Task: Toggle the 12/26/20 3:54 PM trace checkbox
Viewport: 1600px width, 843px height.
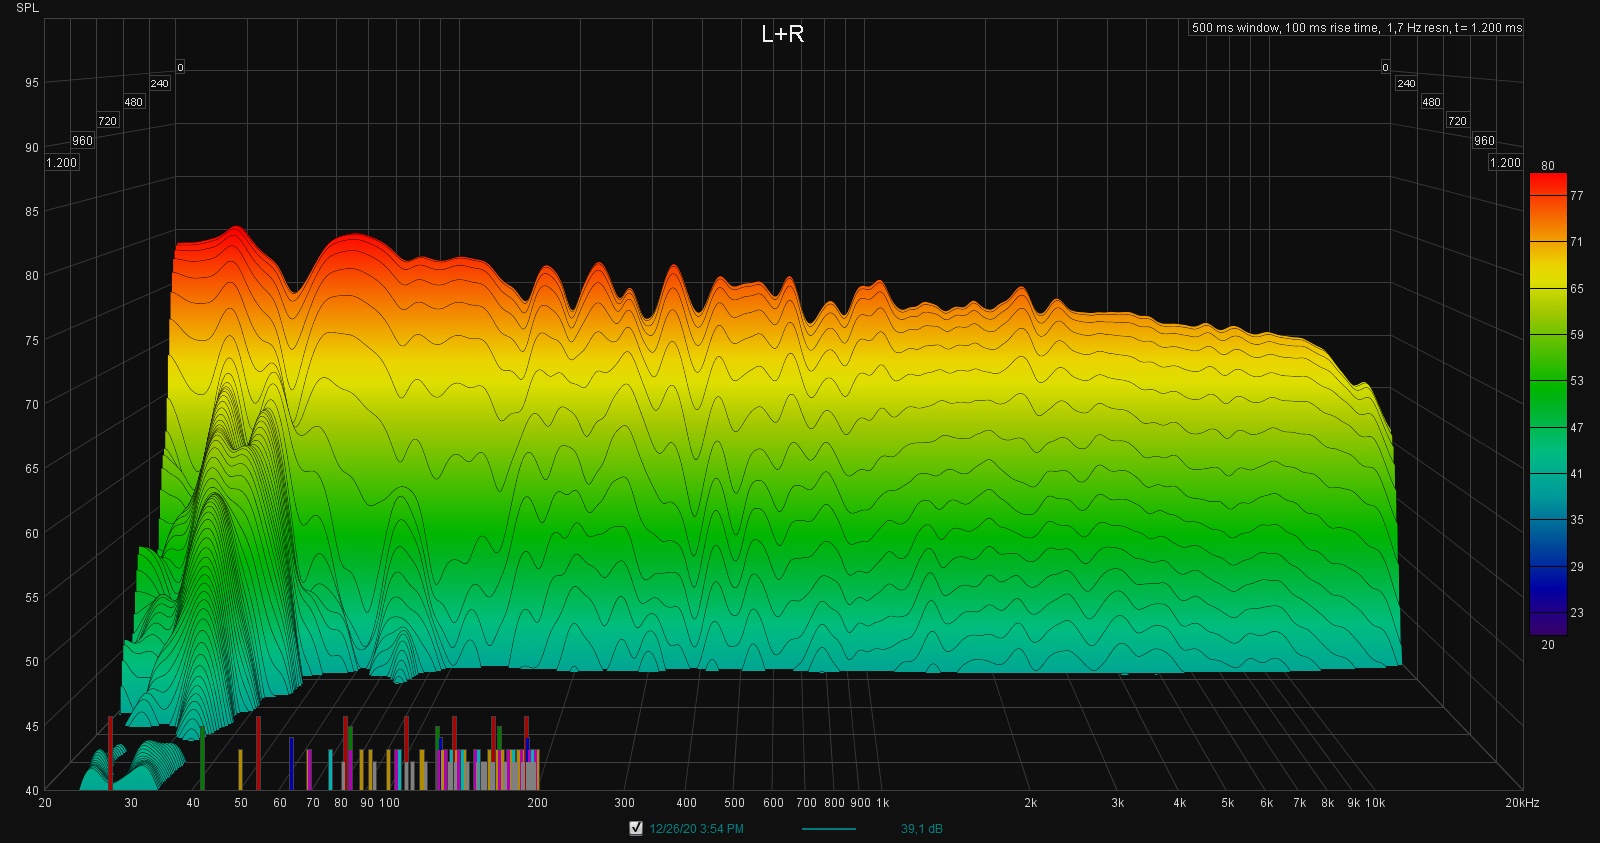Action: [635, 828]
